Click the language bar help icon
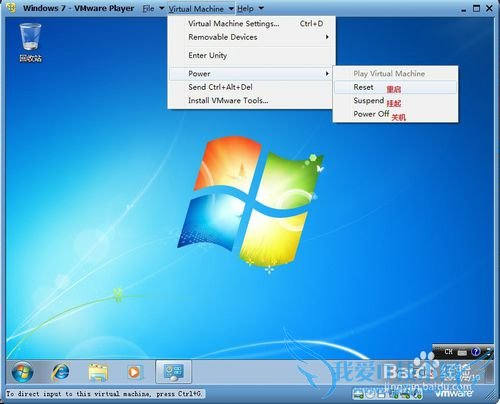 tap(476, 351)
